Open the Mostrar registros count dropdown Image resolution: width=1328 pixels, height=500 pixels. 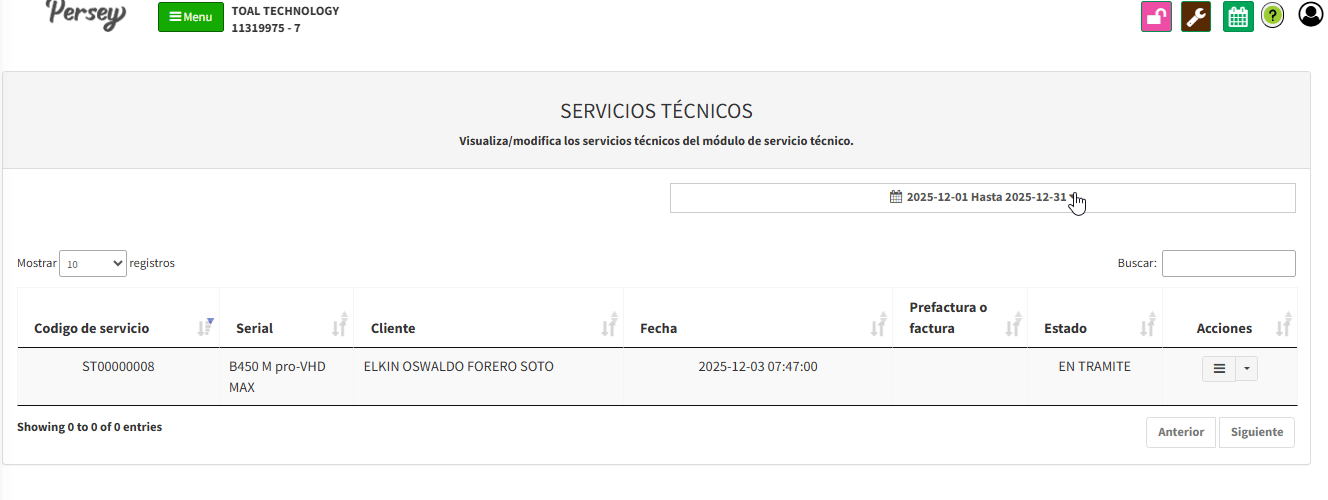pos(93,264)
